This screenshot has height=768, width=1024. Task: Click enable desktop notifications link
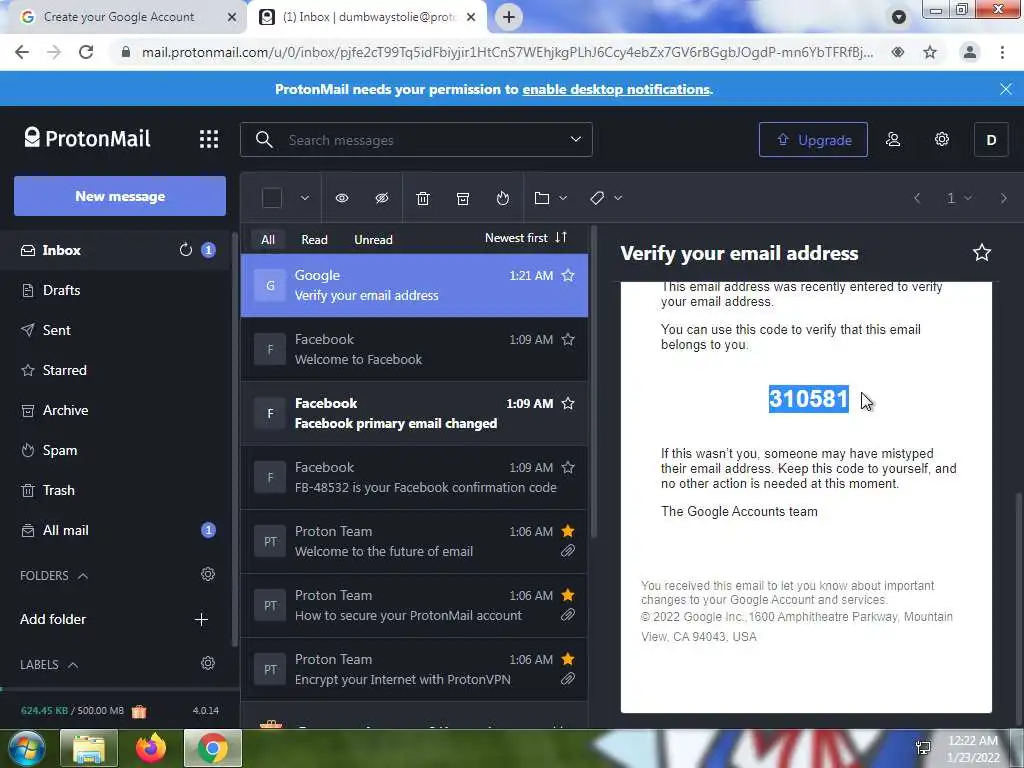pyautogui.click(x=616, y=89)
